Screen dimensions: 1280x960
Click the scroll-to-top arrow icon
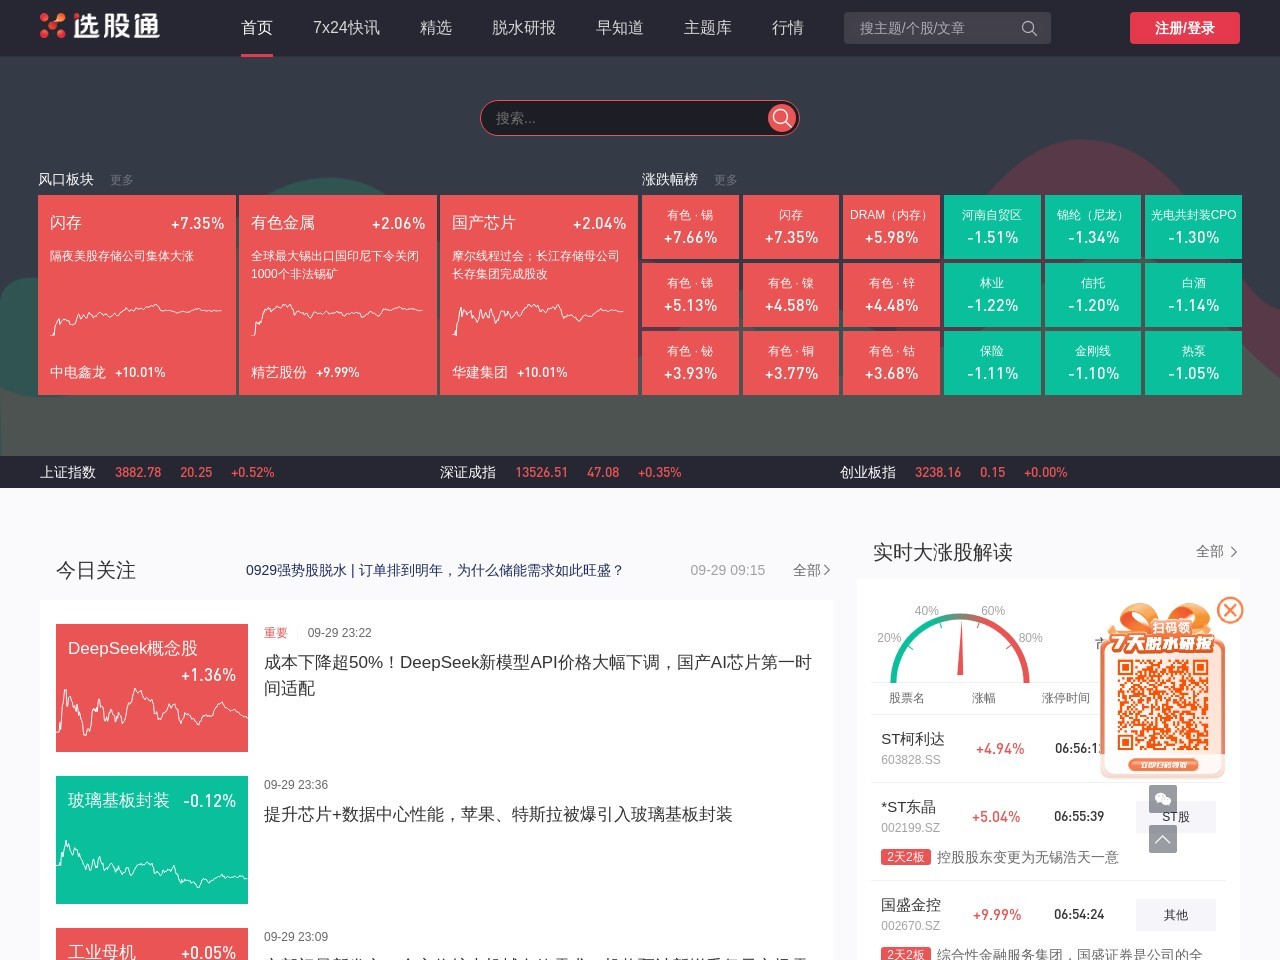click(x=1162, y=839)
